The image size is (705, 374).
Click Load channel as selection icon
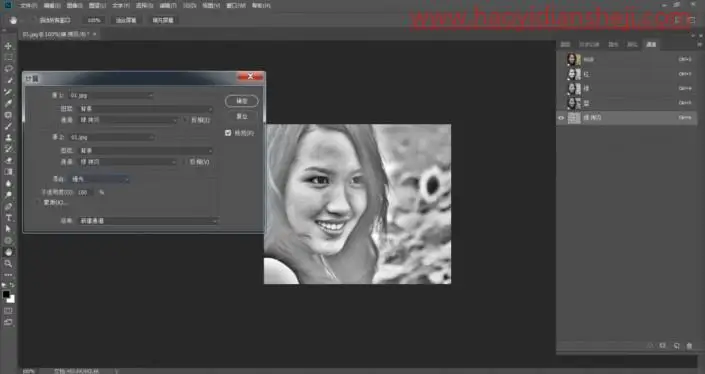click(x=650, y=346)
